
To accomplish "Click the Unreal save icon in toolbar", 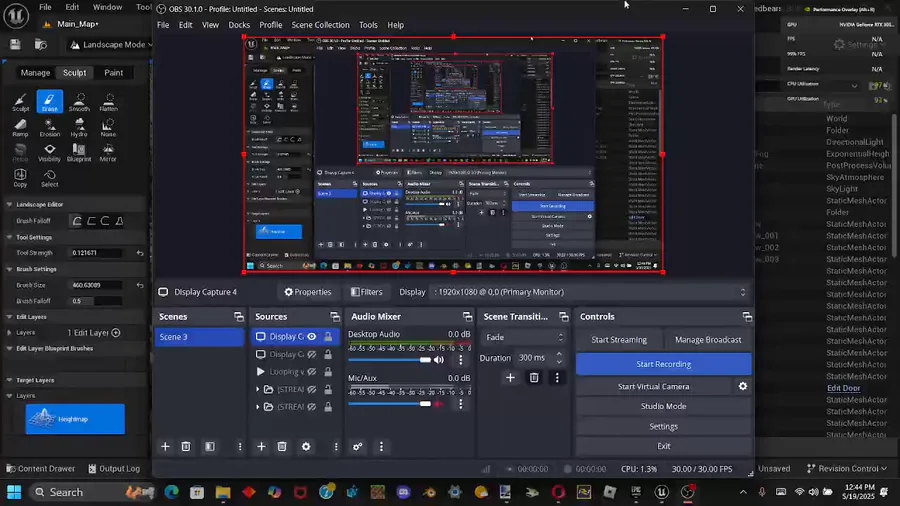I will pyautogui.click(x=15, y=44).
